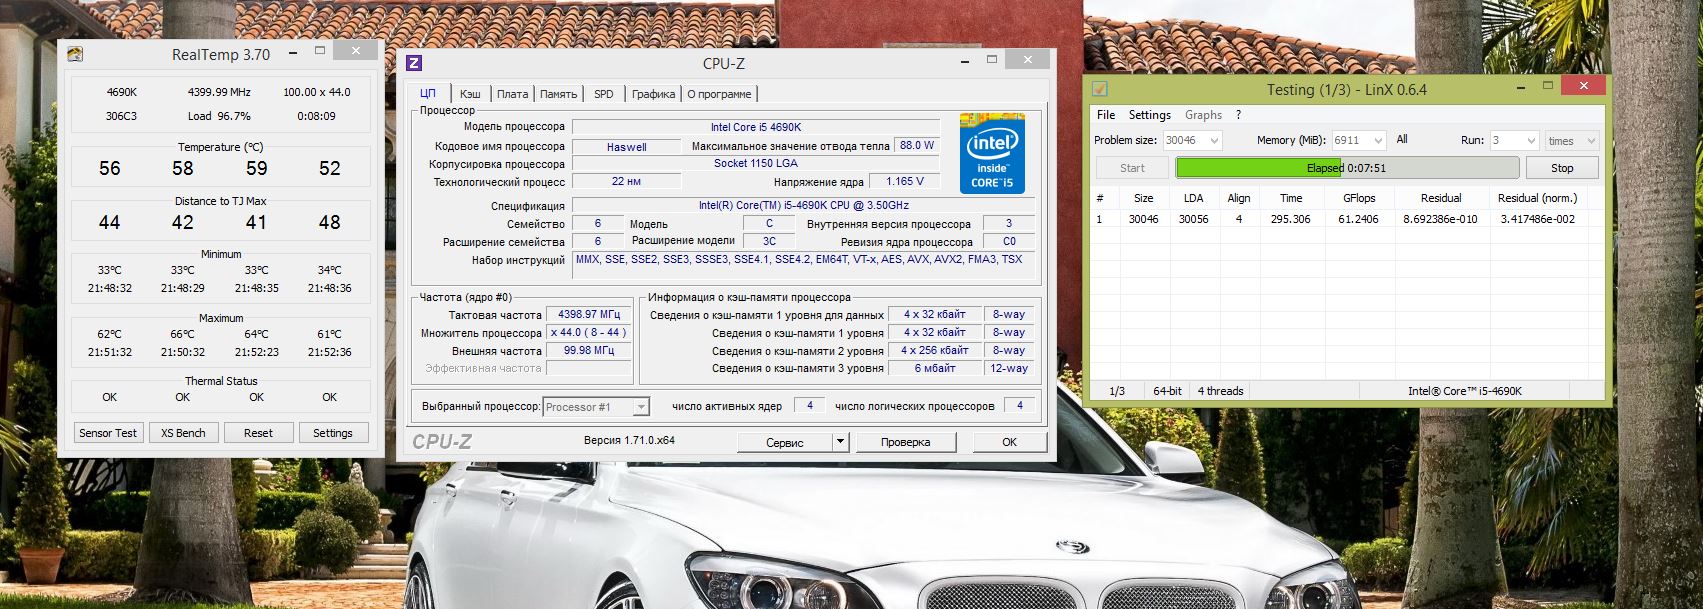Switch to the Плата tab in CPU-Z
1703x609 pixels.
[512, 94]
